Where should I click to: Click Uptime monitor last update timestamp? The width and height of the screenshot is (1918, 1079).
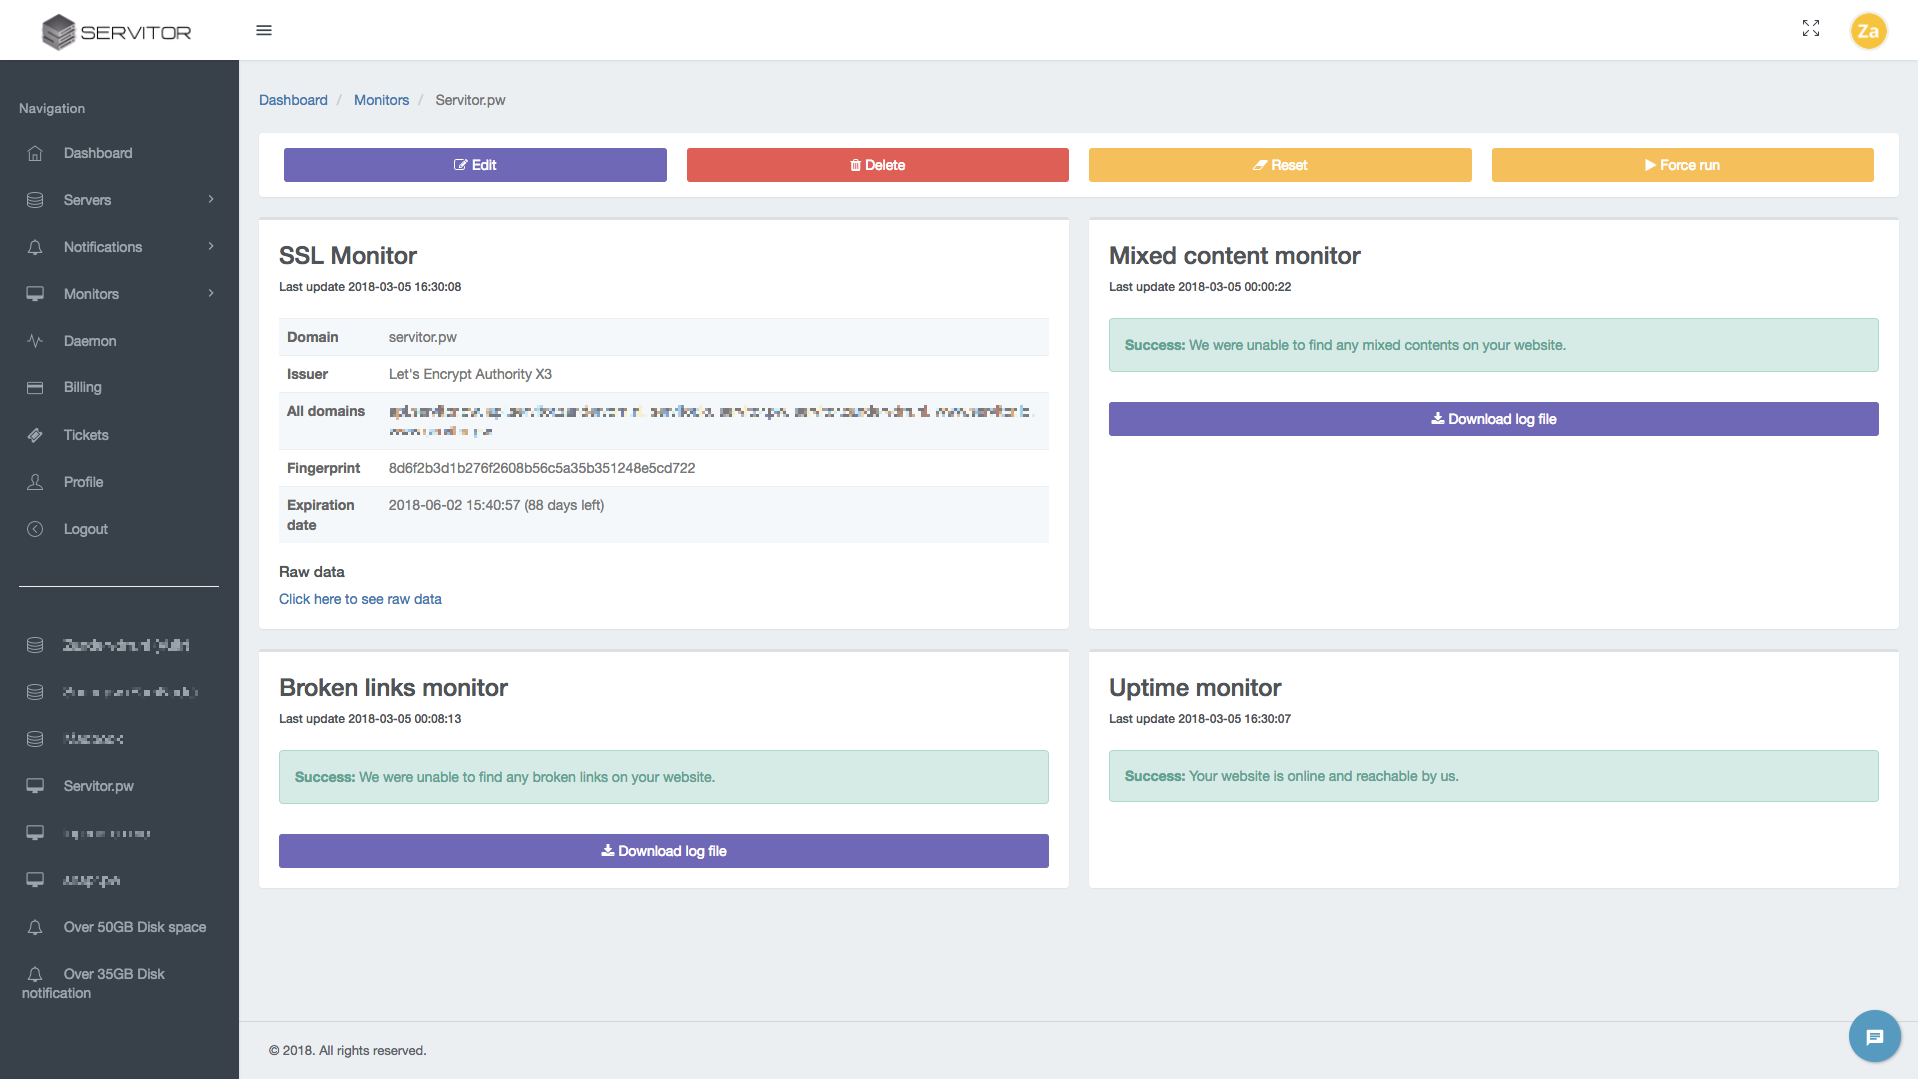(x=1199, y=719)
